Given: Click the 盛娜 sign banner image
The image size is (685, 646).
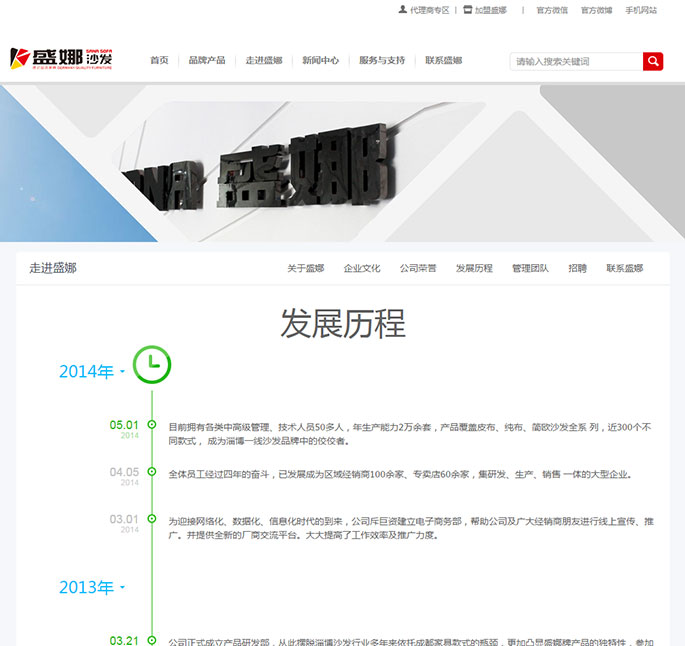Looking at the screenshot, I should click(342, 163).
